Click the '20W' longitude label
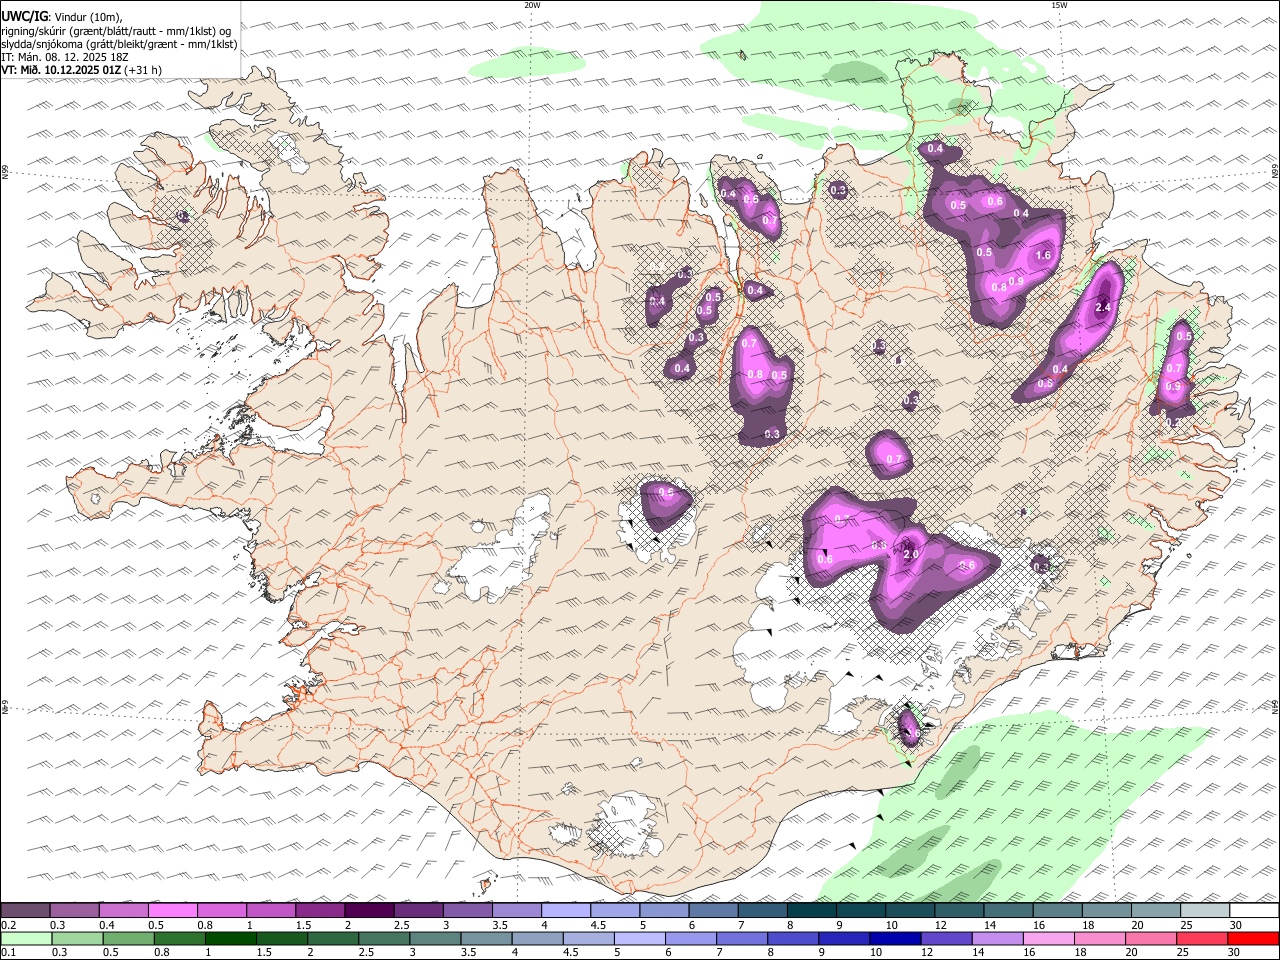The height and width of the screenshot is (960, 1280). point(533,5)
